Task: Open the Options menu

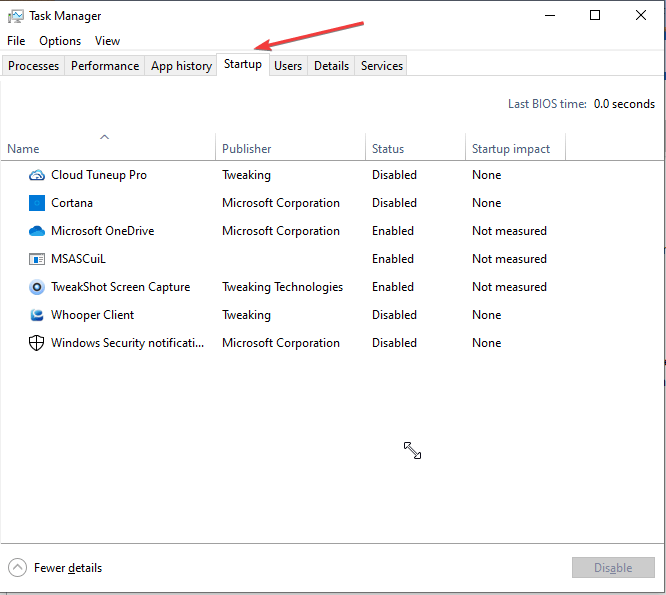Action: click(60, 41)
